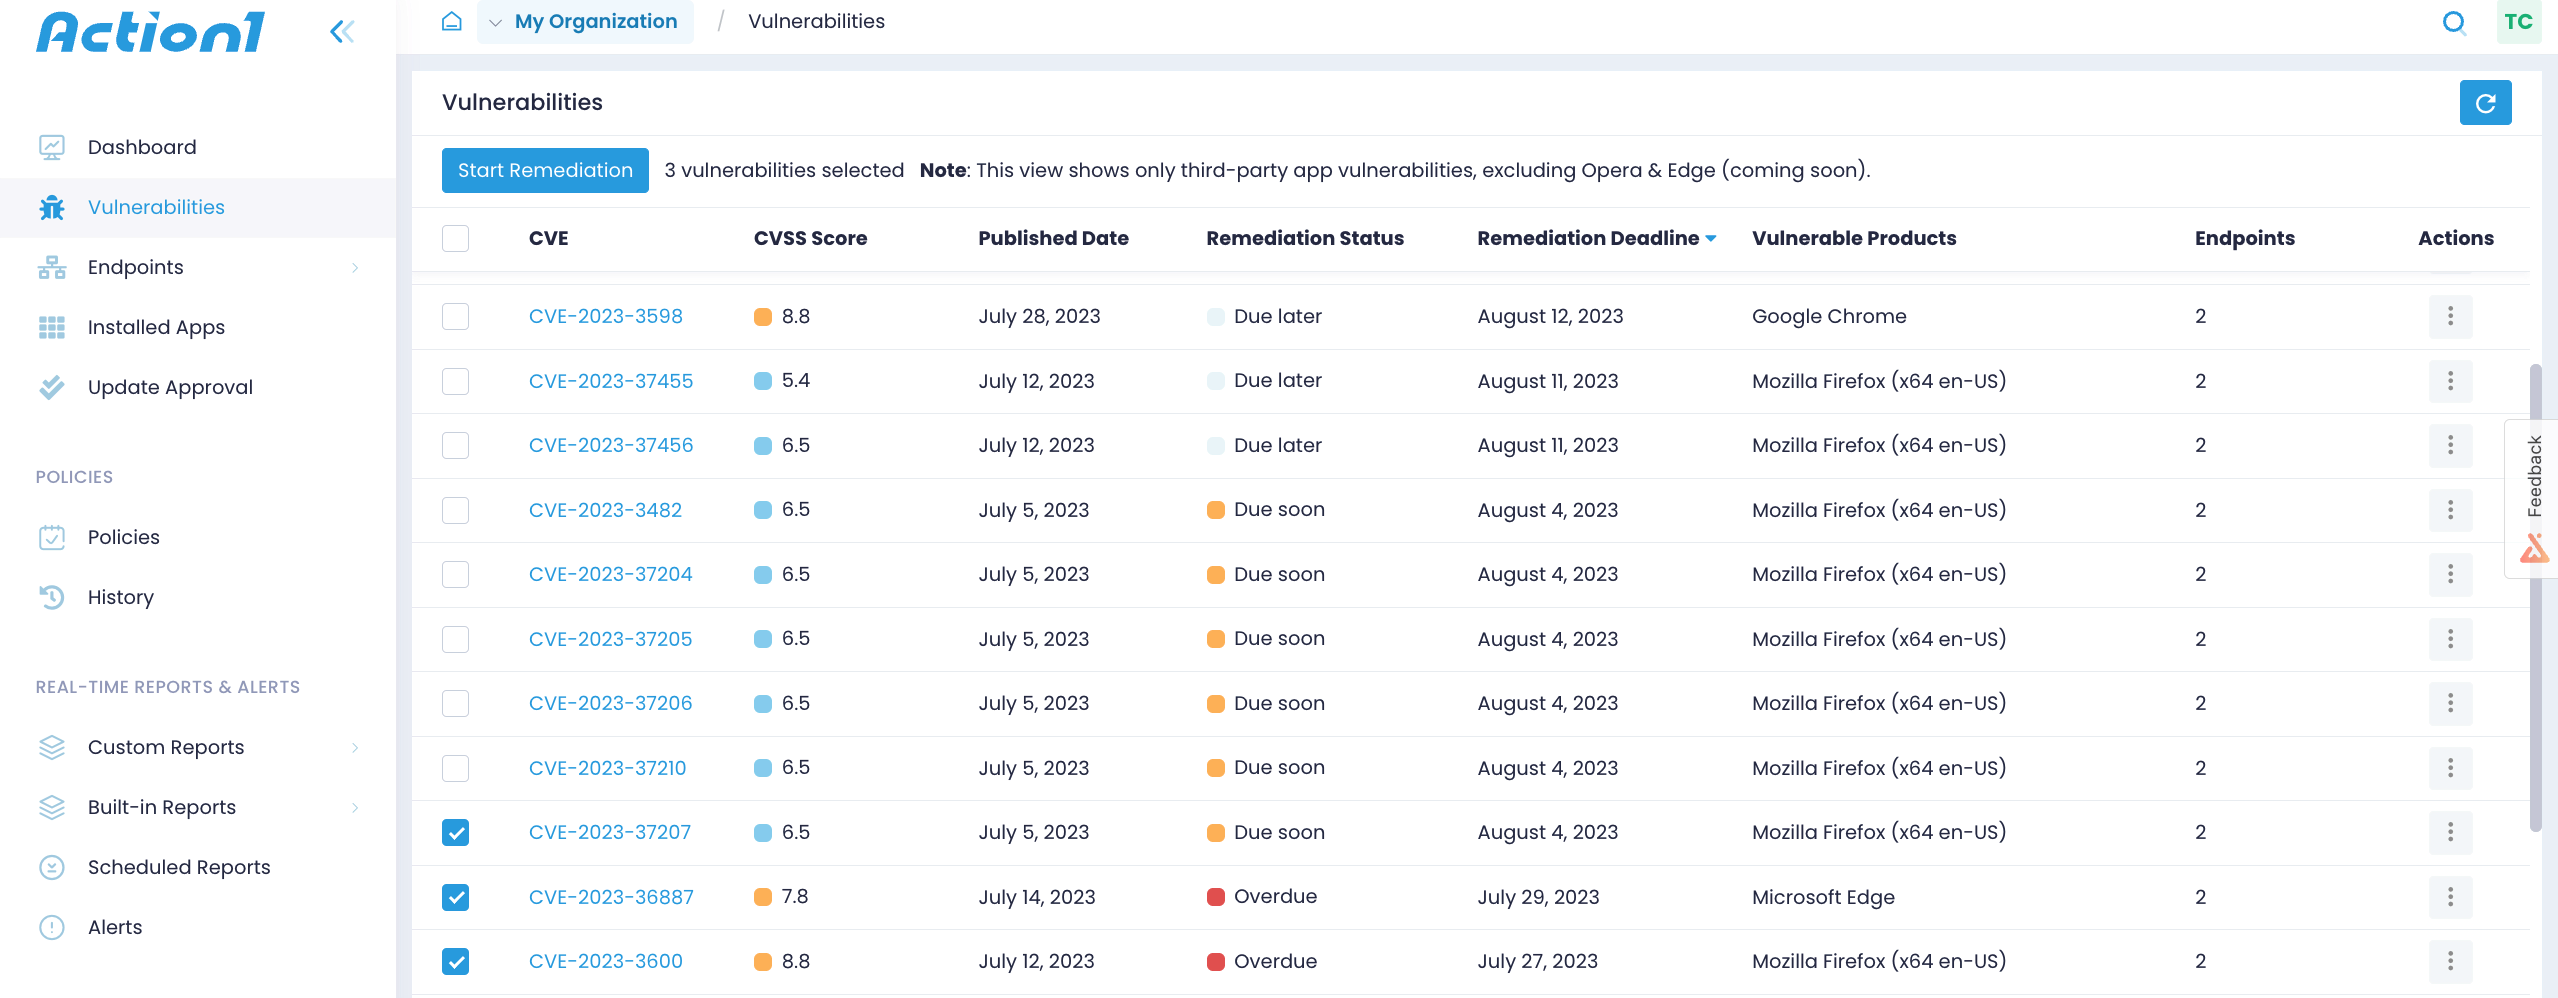Open the CVE-2023-3600 vulnerability link
This screenshot has width=2558, height=998.
point(605,961)
